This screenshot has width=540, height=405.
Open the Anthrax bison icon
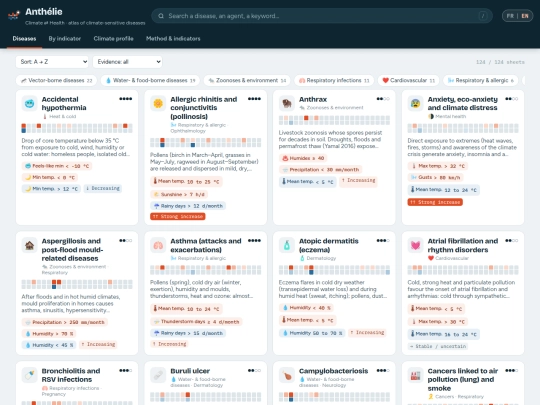[287, 103]
